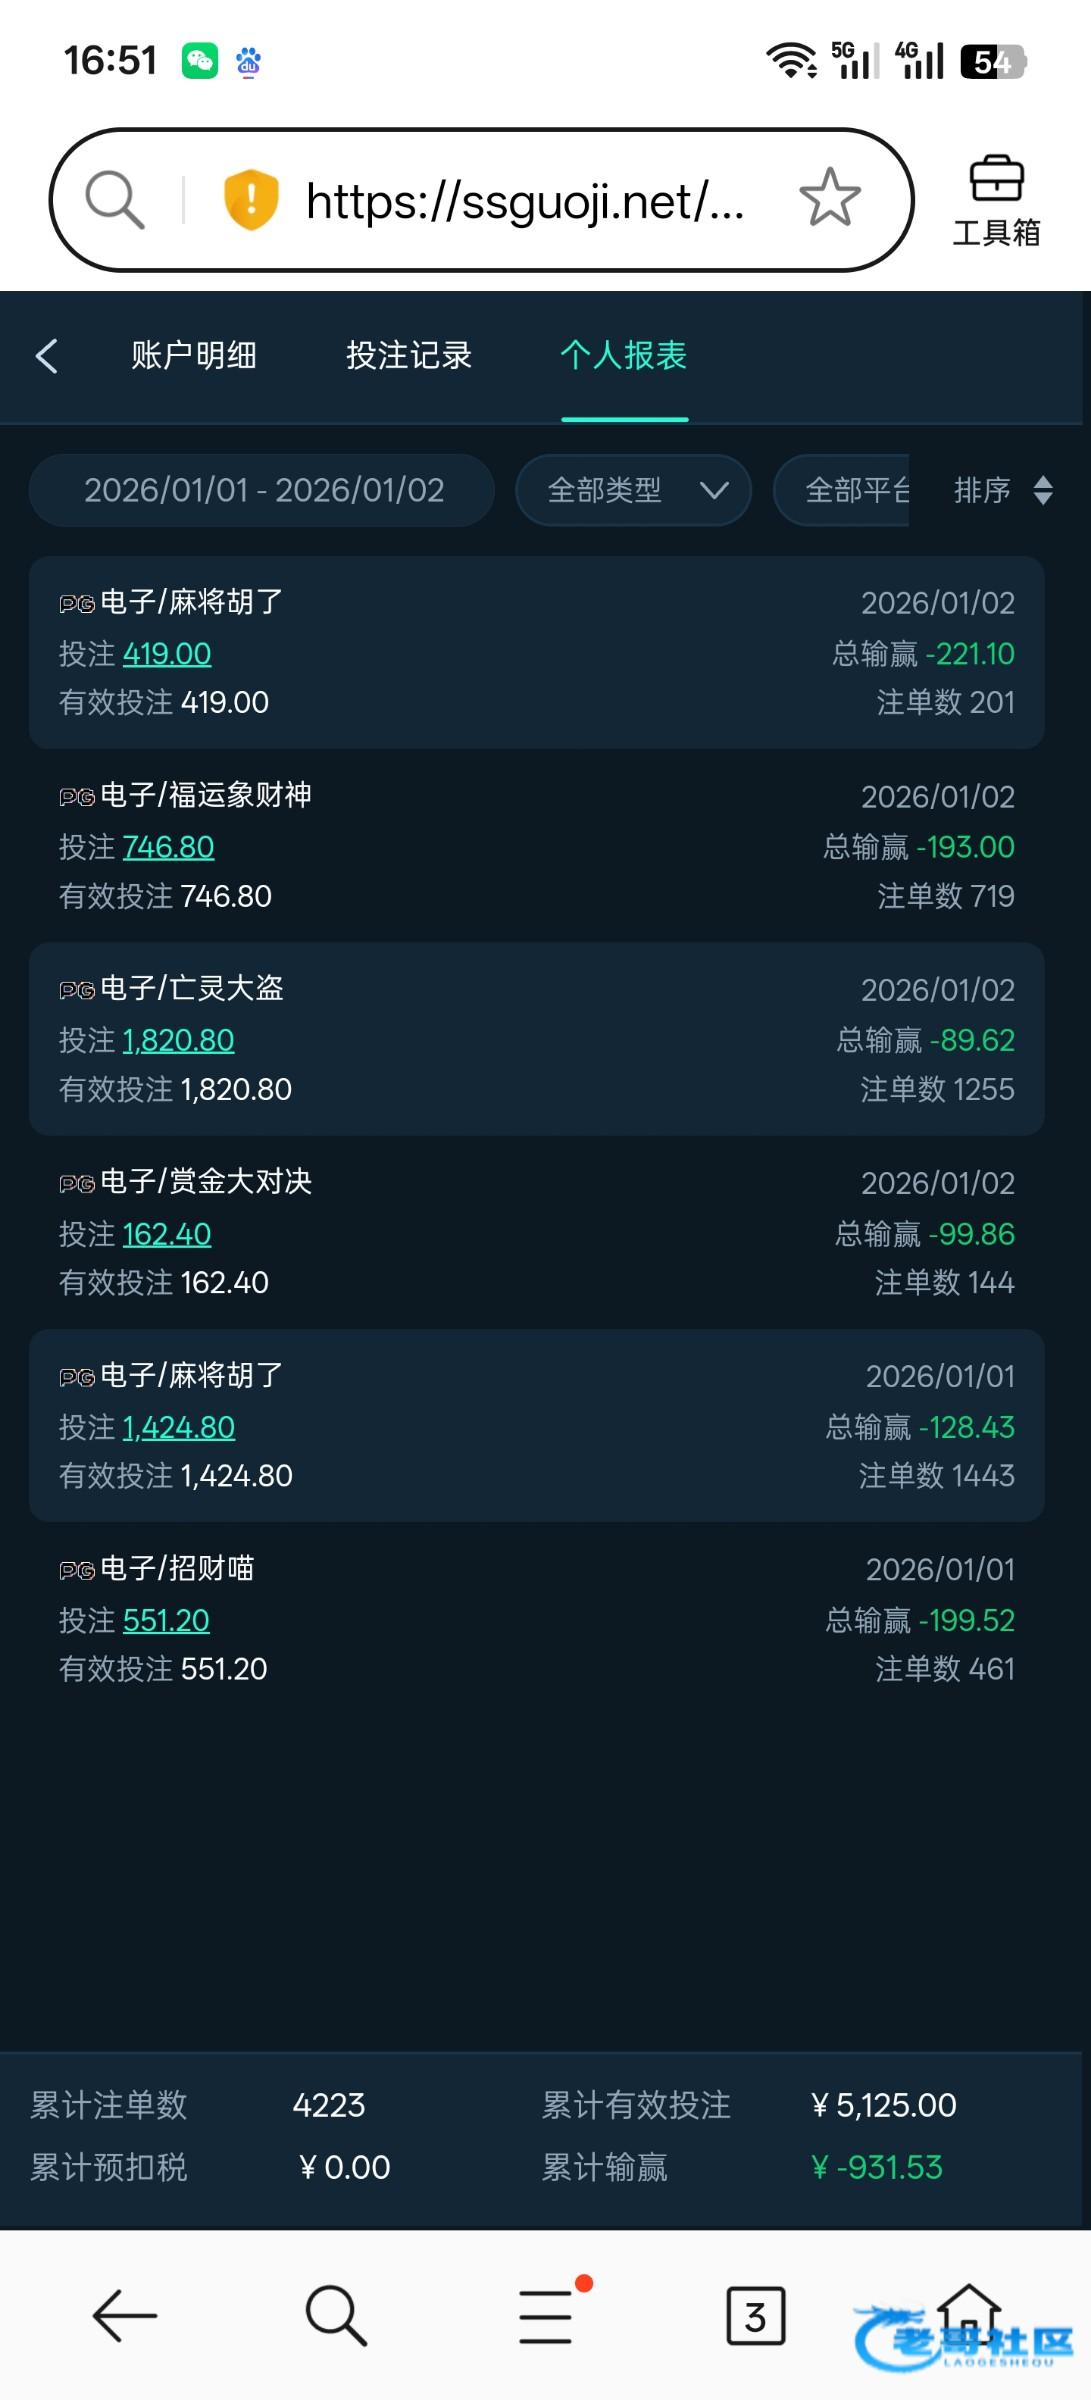
Task: Toggle the 排序 sort order
Action: [x=1002, y=490]
